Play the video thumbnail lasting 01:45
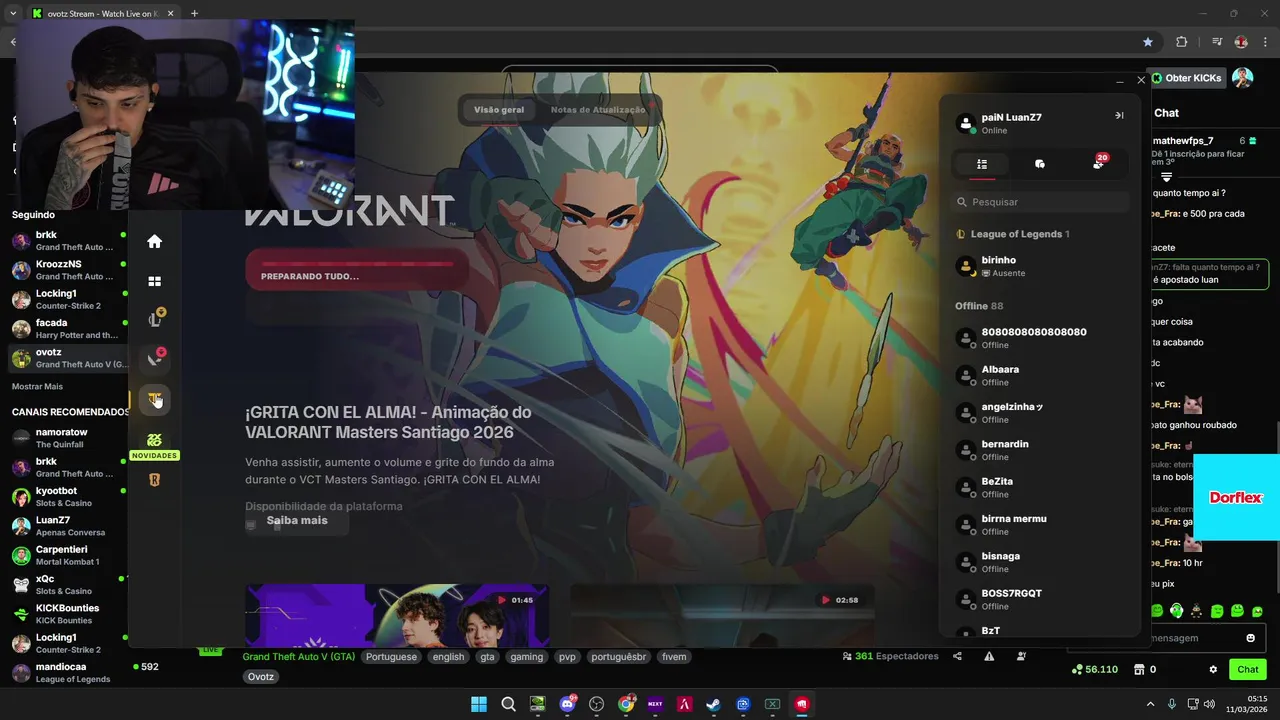 tap(397, 615)
